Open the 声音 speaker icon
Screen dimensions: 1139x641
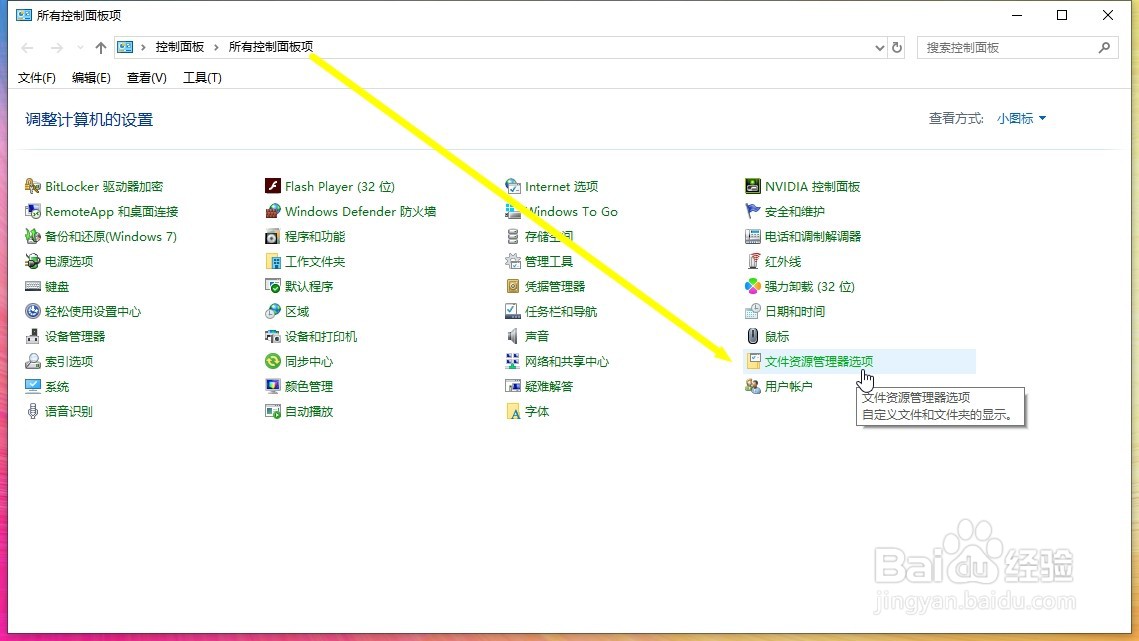click(x=513, y=336)
